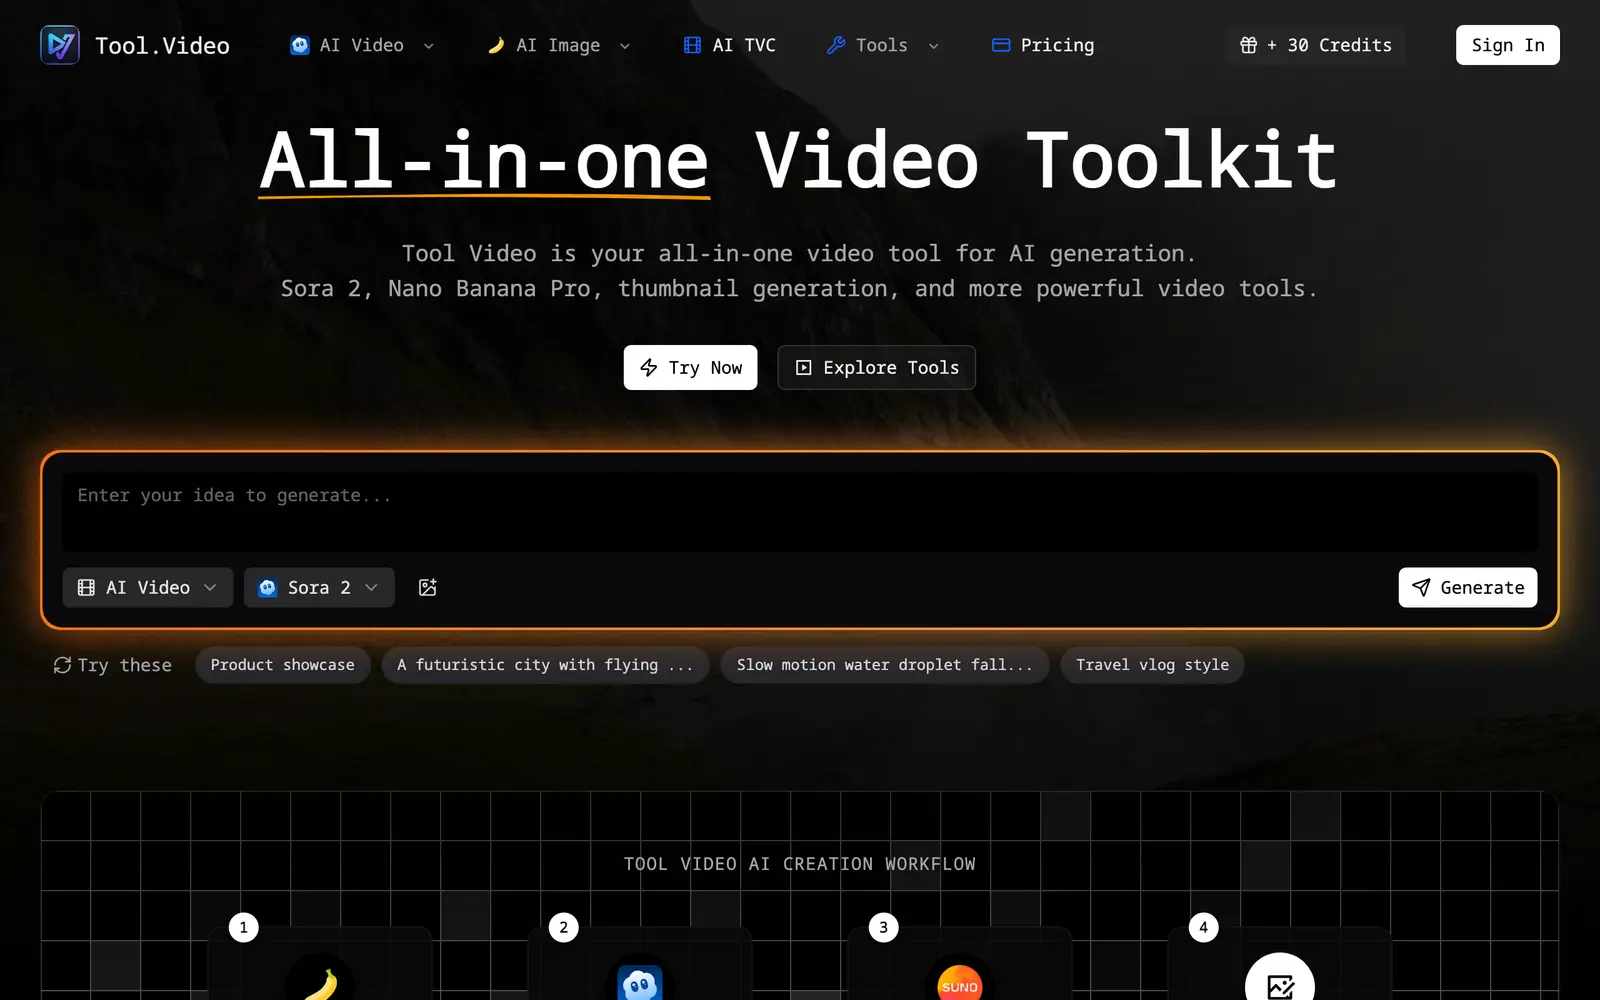Viewport: 1600px width, 1000px height.
Task: Click the film icon beside AI TVC
Action: [692, 45]
